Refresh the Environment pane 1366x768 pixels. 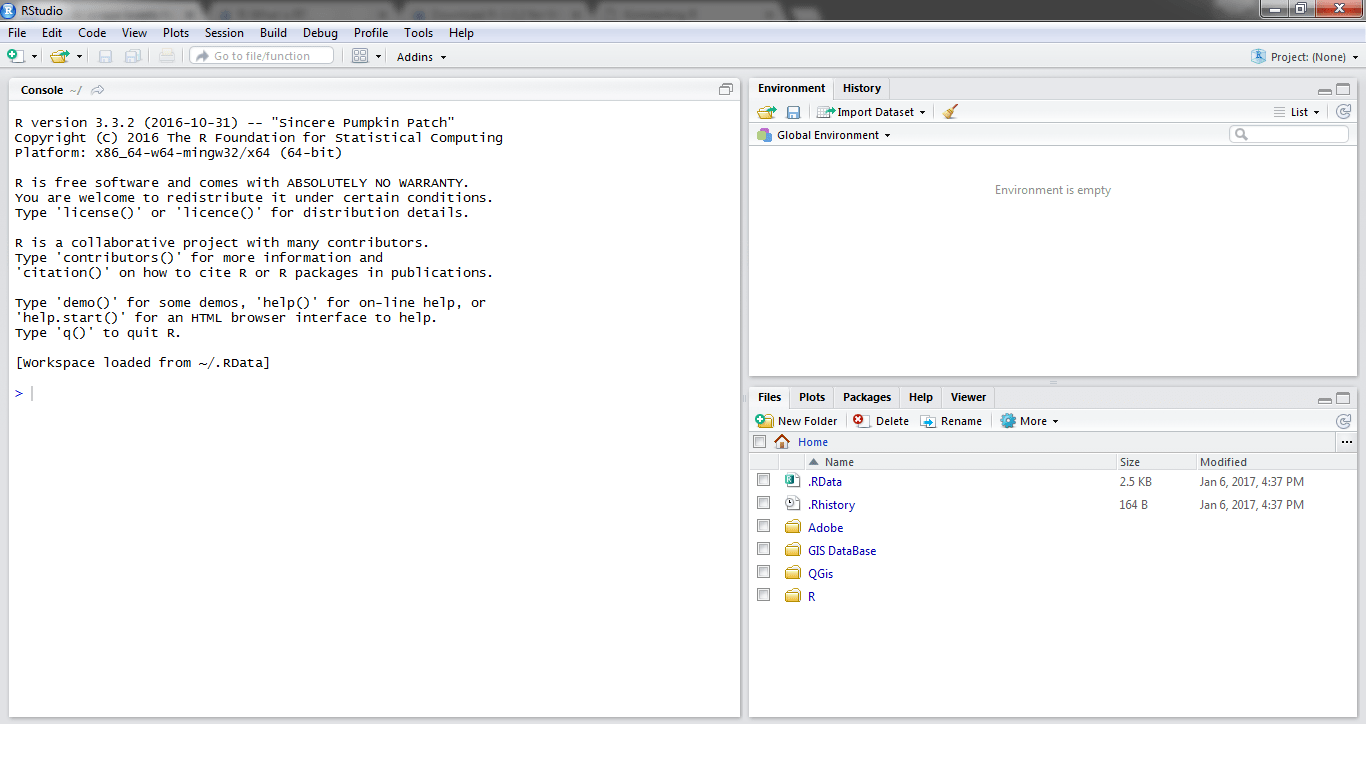(x=1343, y=112)
